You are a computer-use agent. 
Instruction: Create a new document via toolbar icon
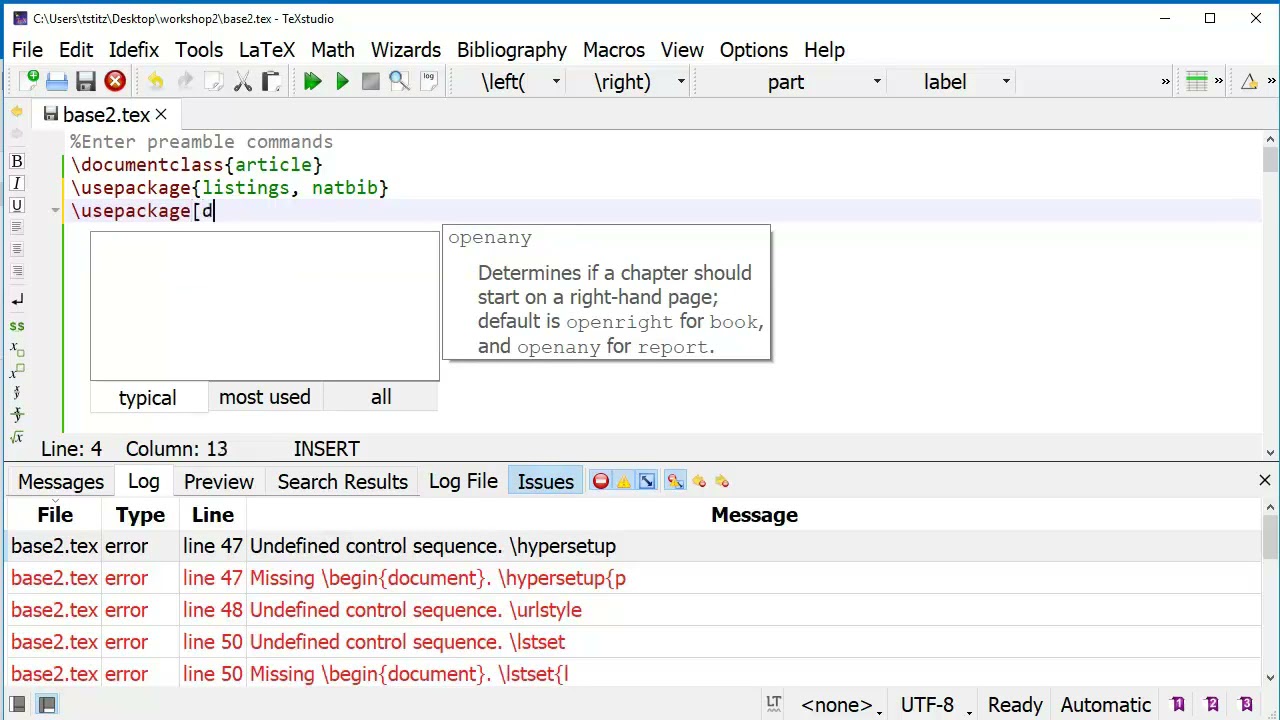[x=28, y=81]
